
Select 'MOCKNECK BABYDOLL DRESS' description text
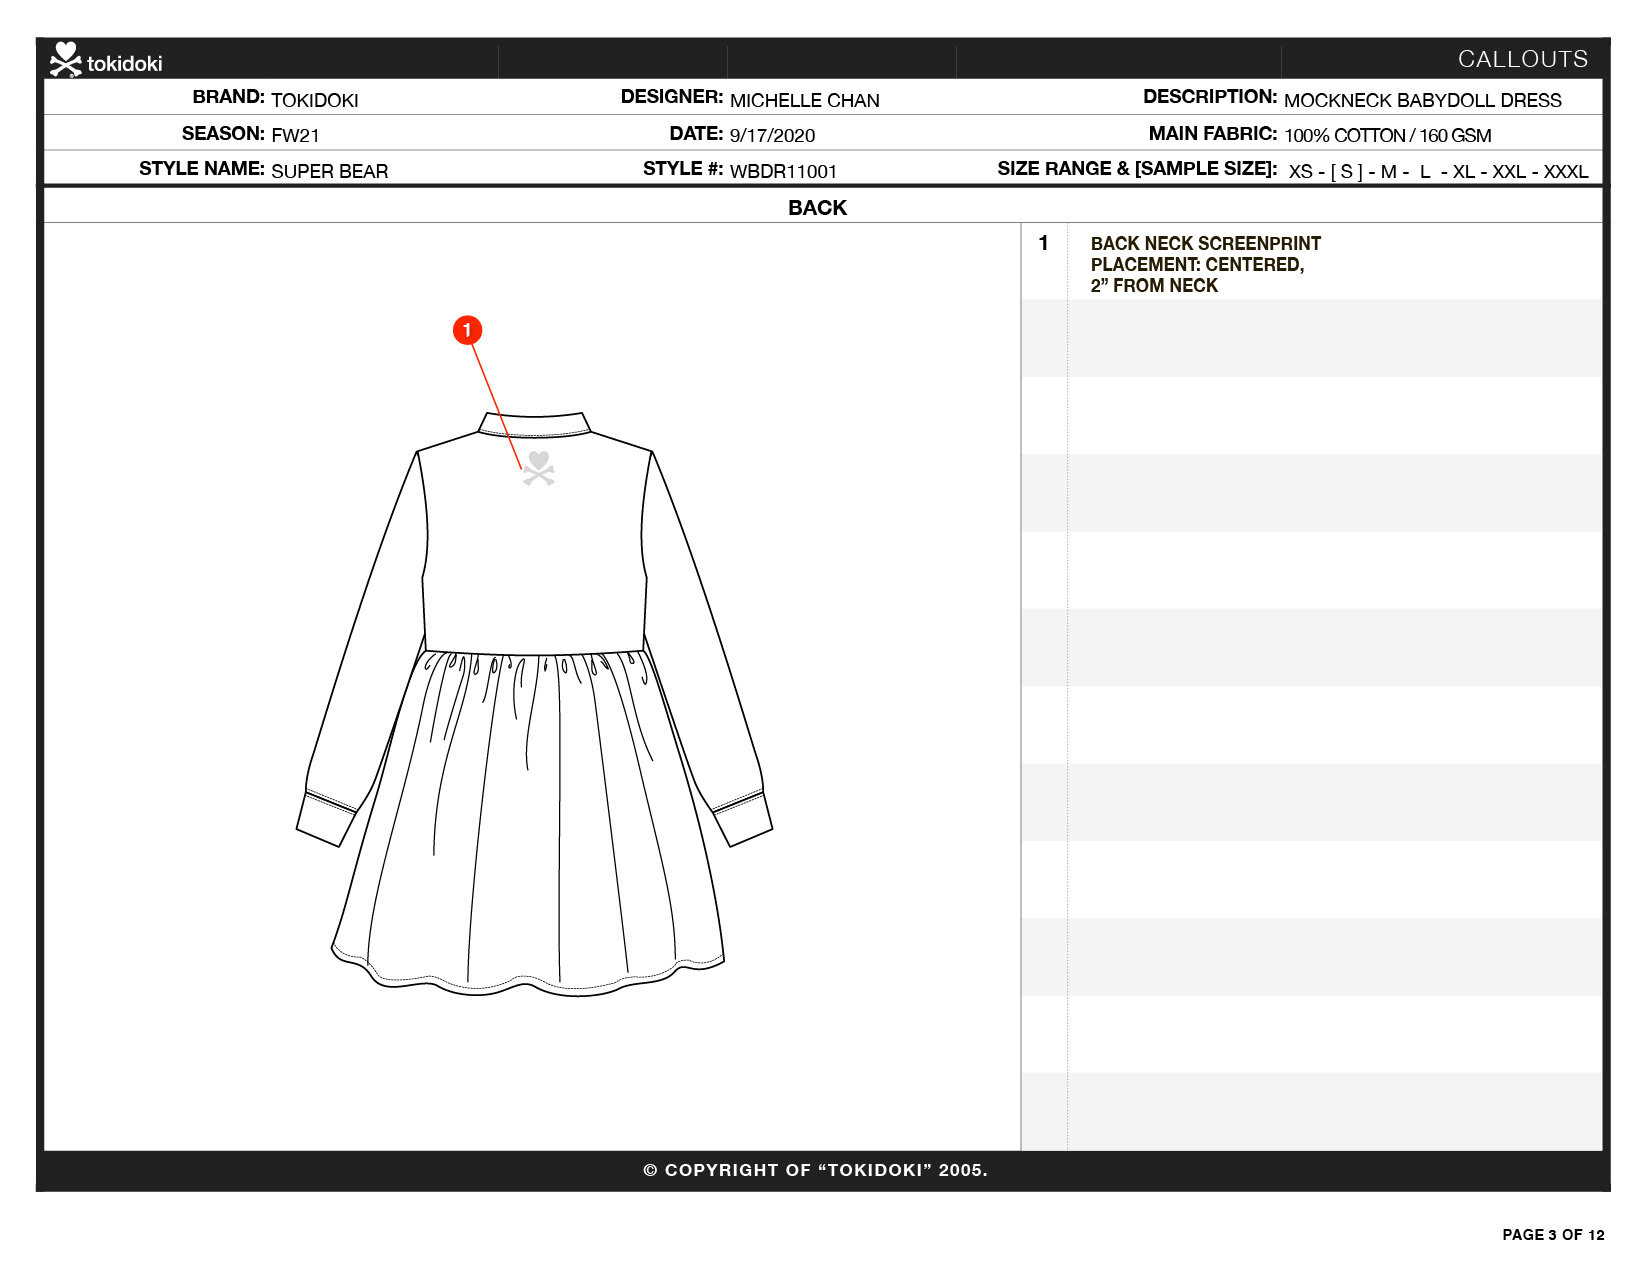1423,100
